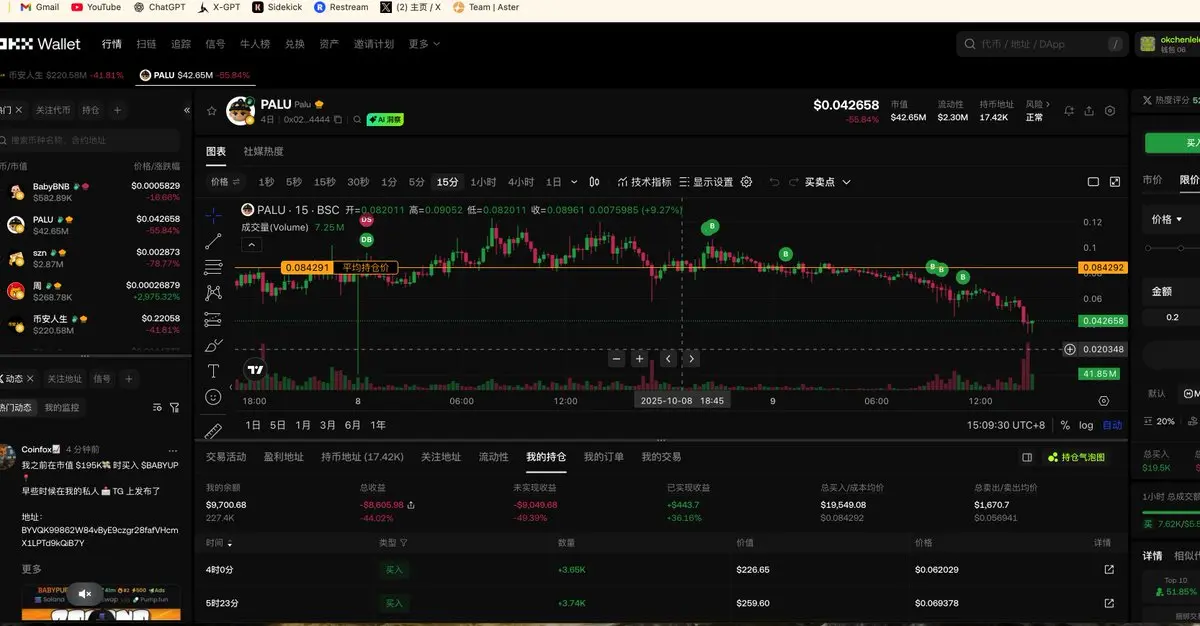This screenshot has width=1200, height=626.
Task: Open price alert bell for PALU
Action: (1069, 111)
